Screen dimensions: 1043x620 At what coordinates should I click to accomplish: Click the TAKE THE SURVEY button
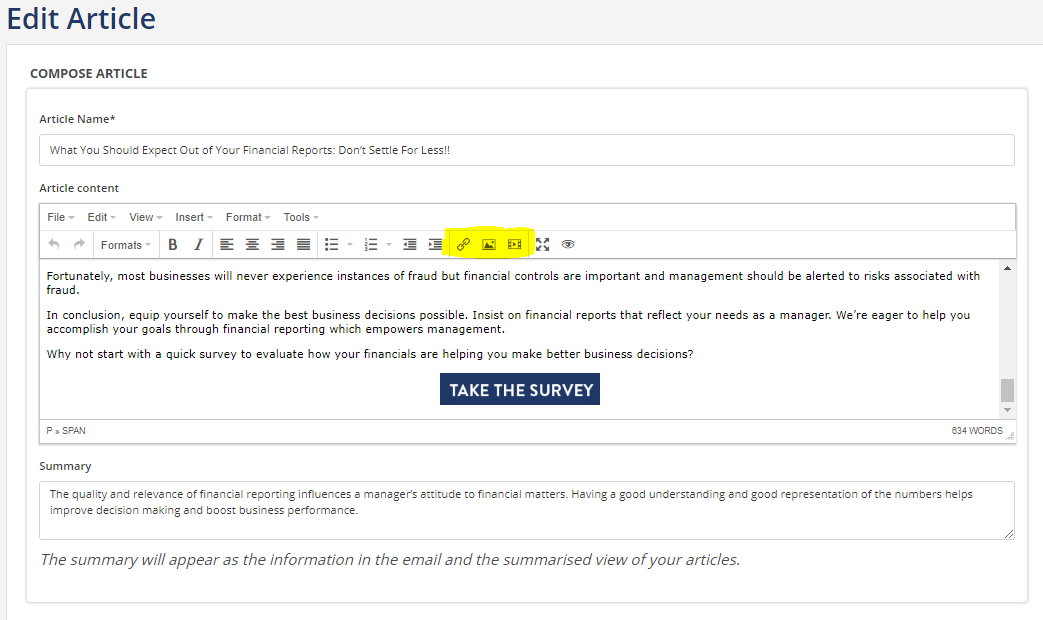click(520, 389)
